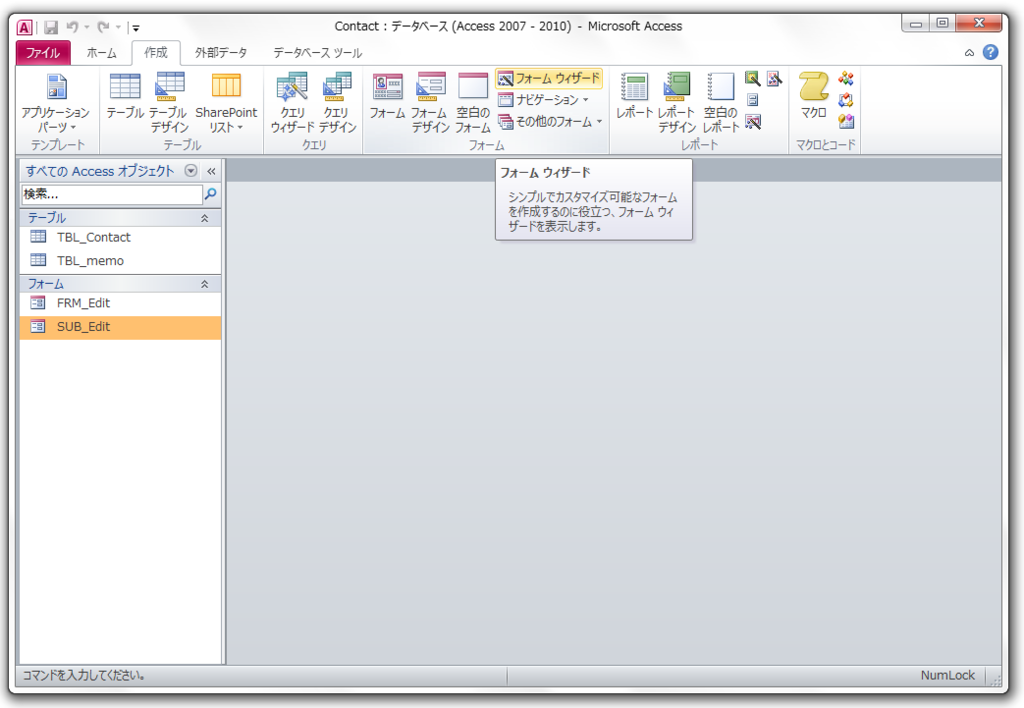Click the フォーム group header label in navigation pane

pyautogui.click(x=46, y=284)
